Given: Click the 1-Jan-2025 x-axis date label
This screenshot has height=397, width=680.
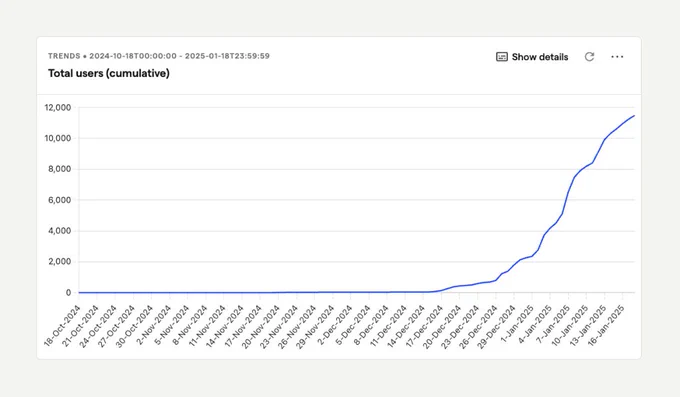Looking at the screenshot, I should (517, 324).
